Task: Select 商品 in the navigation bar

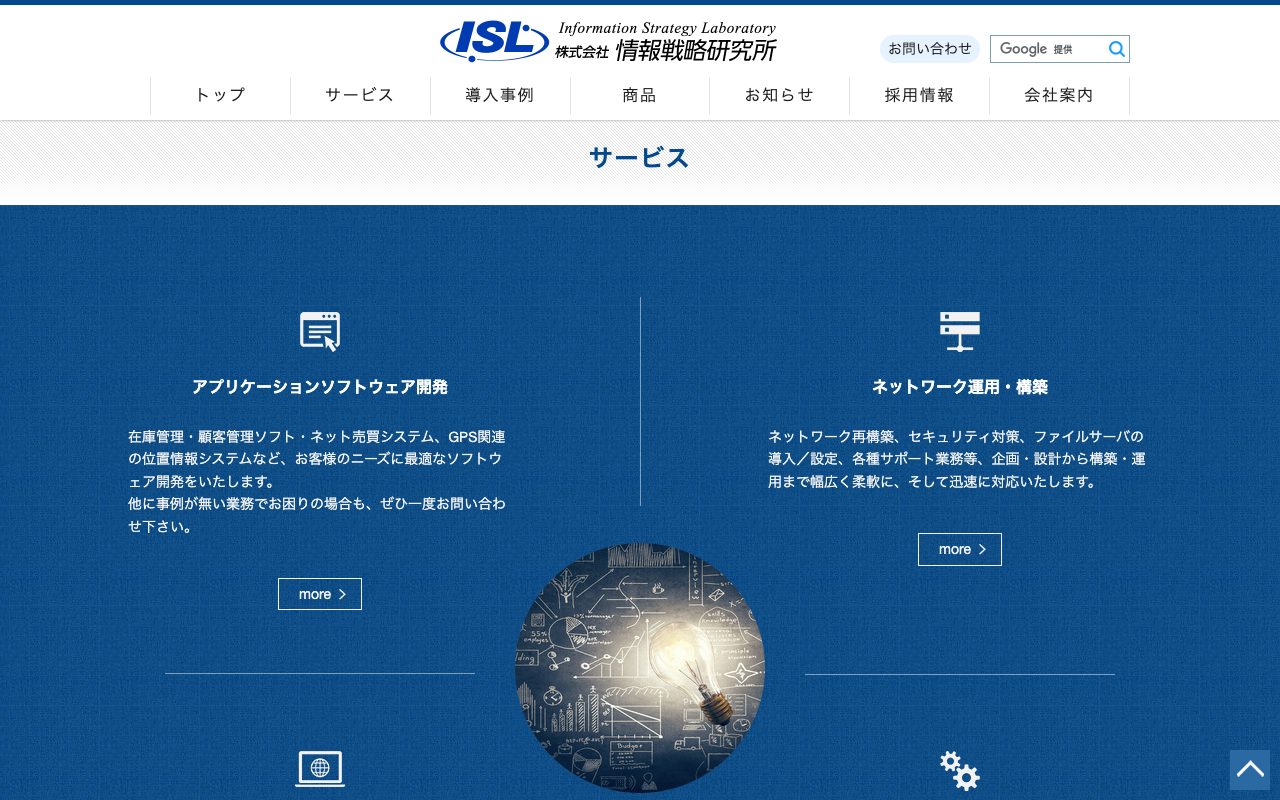Action: click(640, 96)
